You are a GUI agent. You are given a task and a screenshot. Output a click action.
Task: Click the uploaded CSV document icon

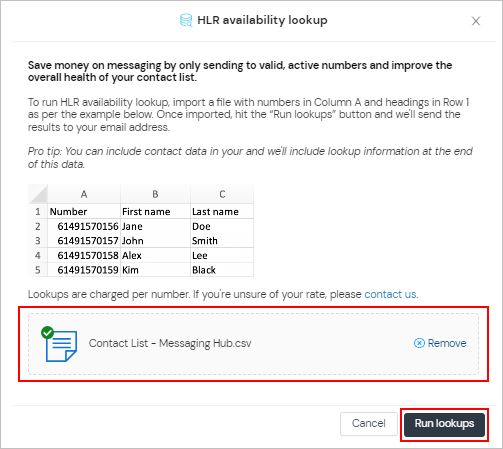(x=62, y=346)
